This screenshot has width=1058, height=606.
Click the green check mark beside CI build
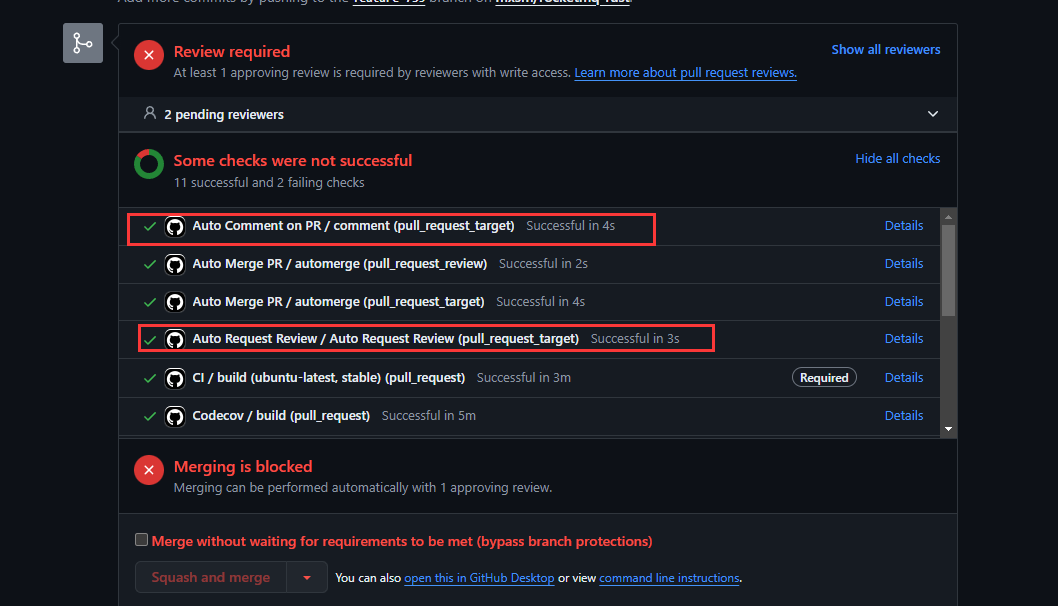[150, 377]
